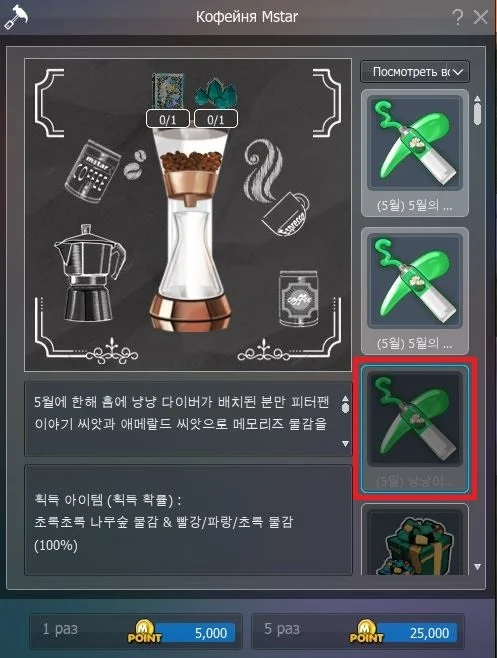This screenshot has height=658, width=497.
Task: Click the recipe list scroll down arrow
Action: pos(477,567)
